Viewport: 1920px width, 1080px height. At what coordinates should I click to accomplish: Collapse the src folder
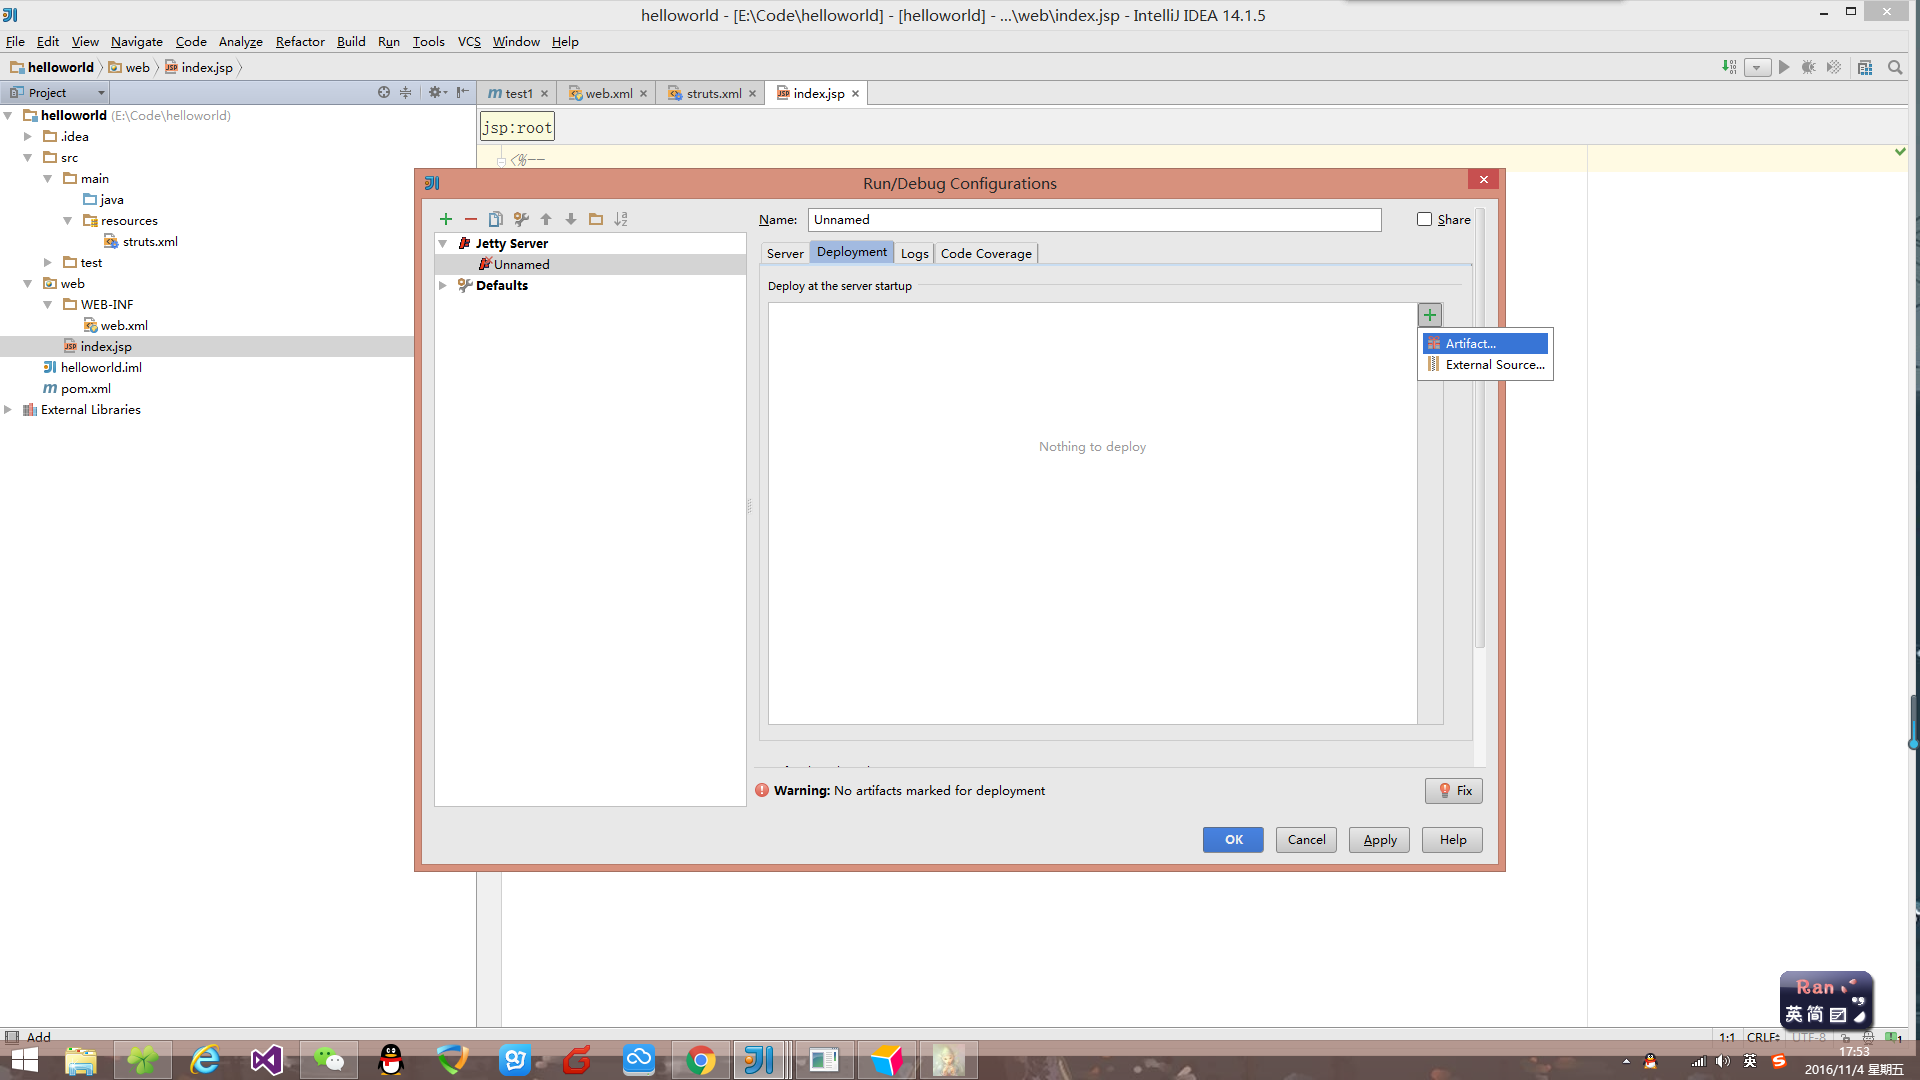28,157
